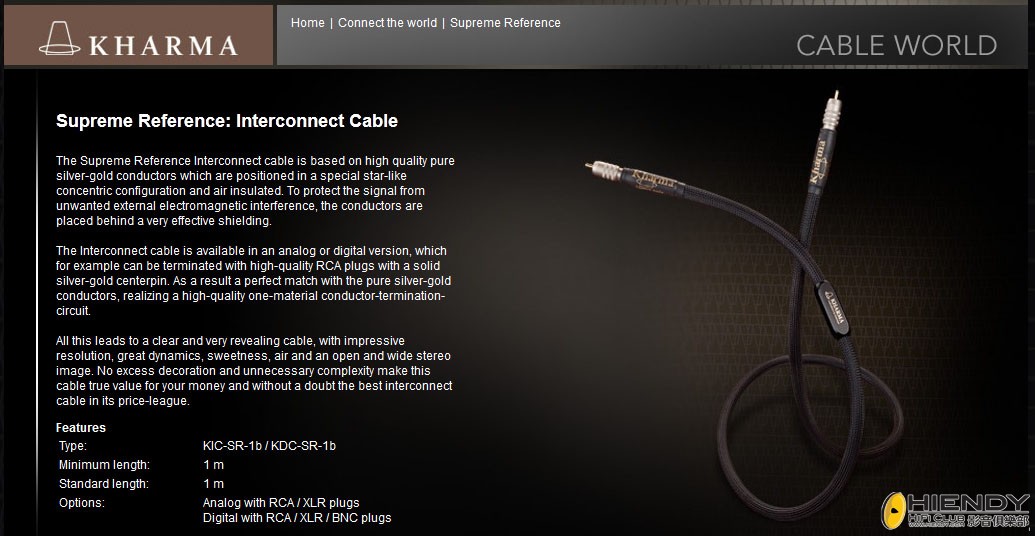
Task: Click the Options label in features
Action: (x=82, y=502)
